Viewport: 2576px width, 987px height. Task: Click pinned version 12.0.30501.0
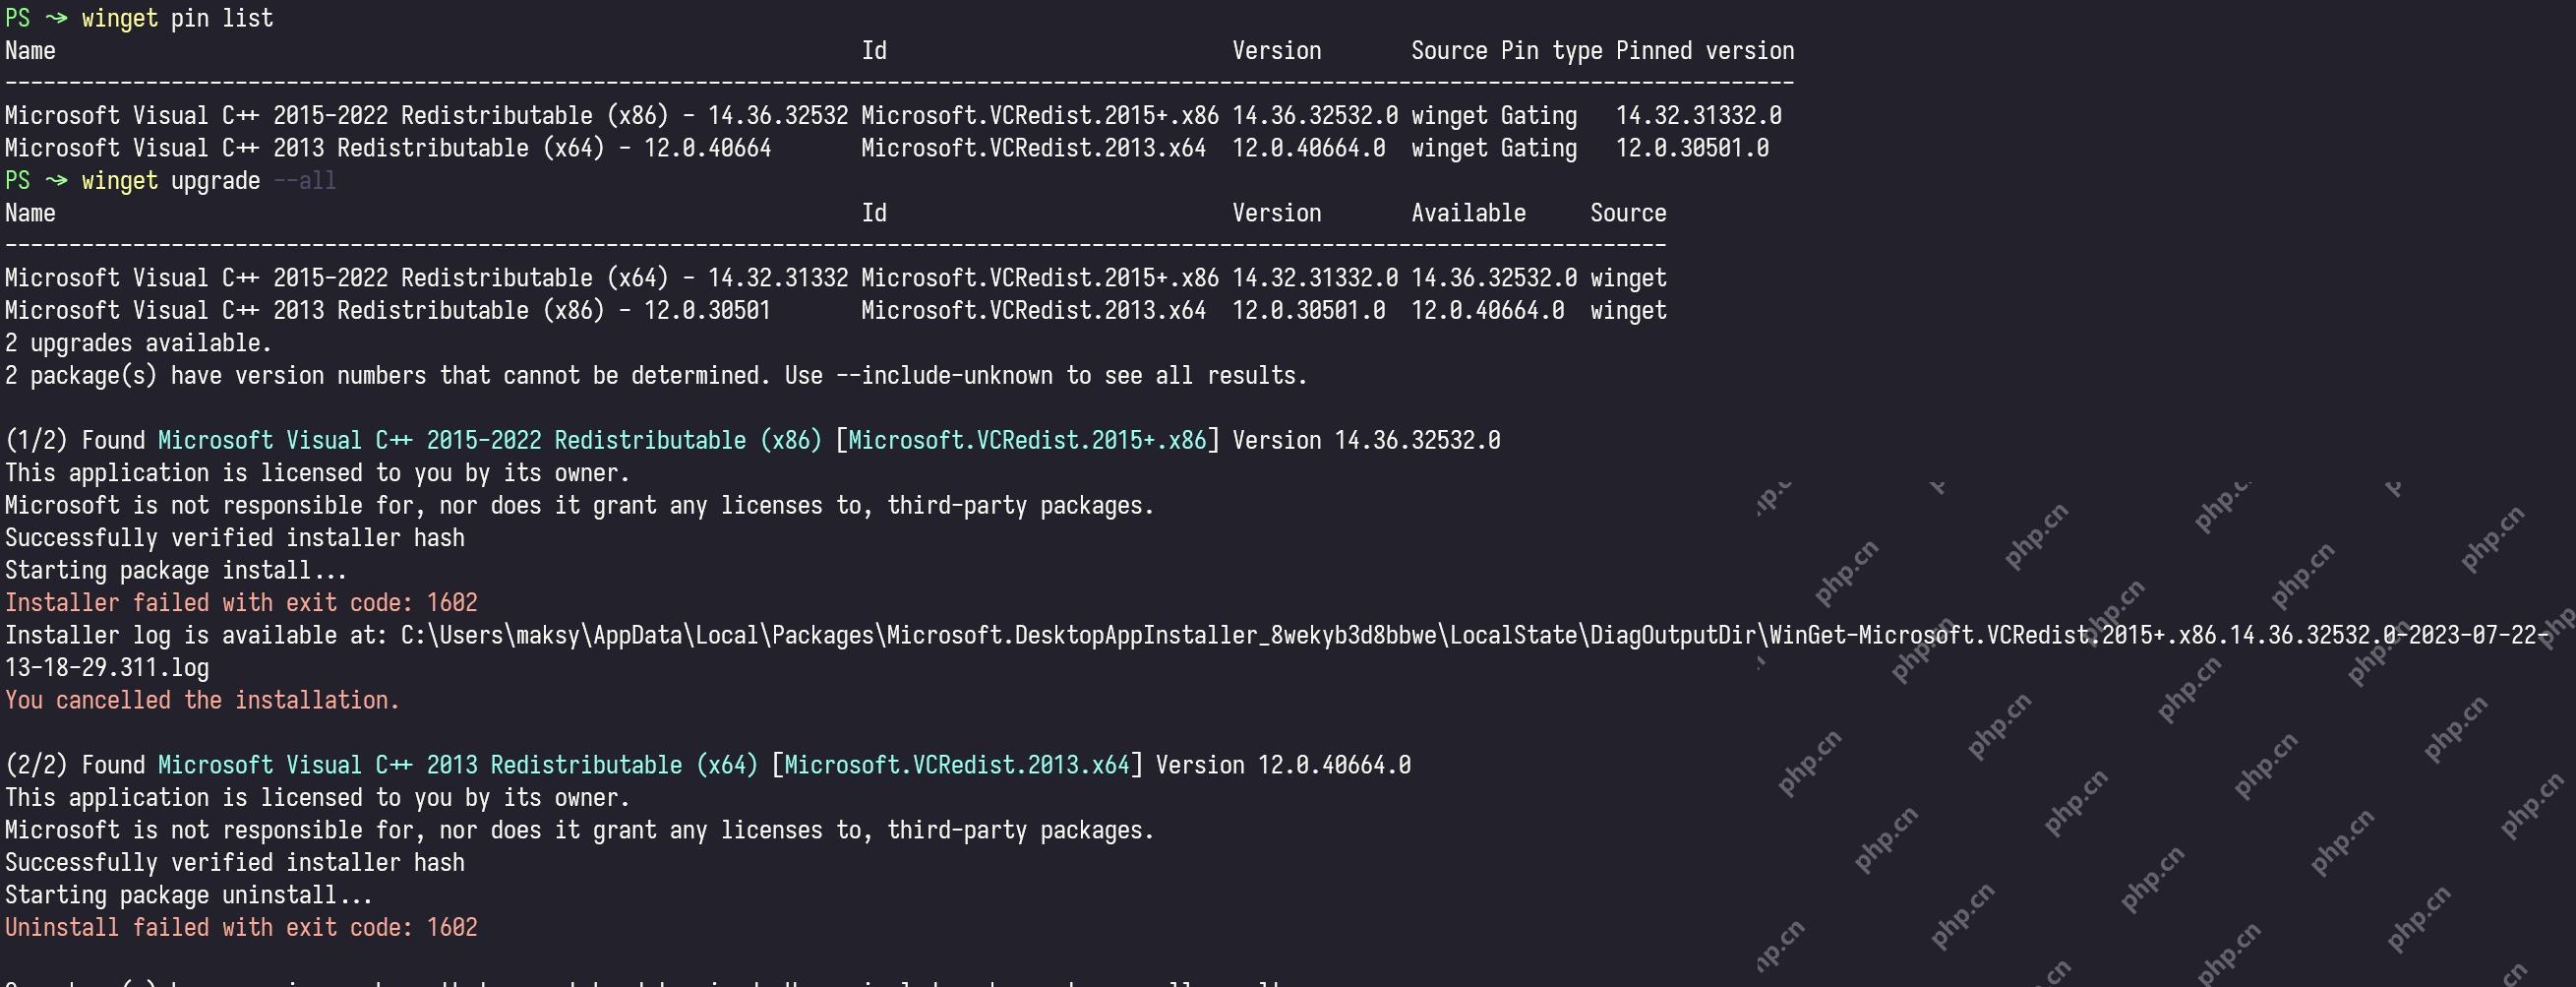click(x=1692, y=148)
